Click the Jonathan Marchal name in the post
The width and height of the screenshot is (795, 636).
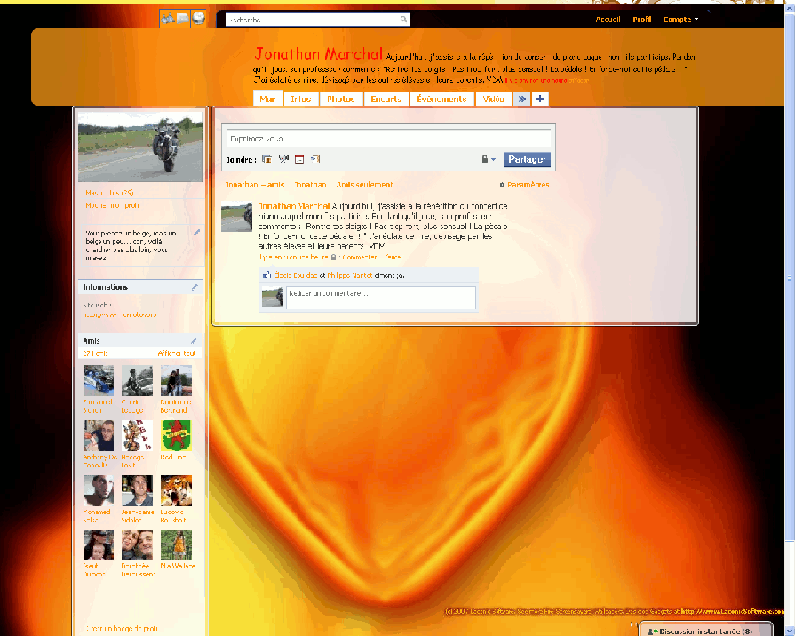tap(294, 206)
